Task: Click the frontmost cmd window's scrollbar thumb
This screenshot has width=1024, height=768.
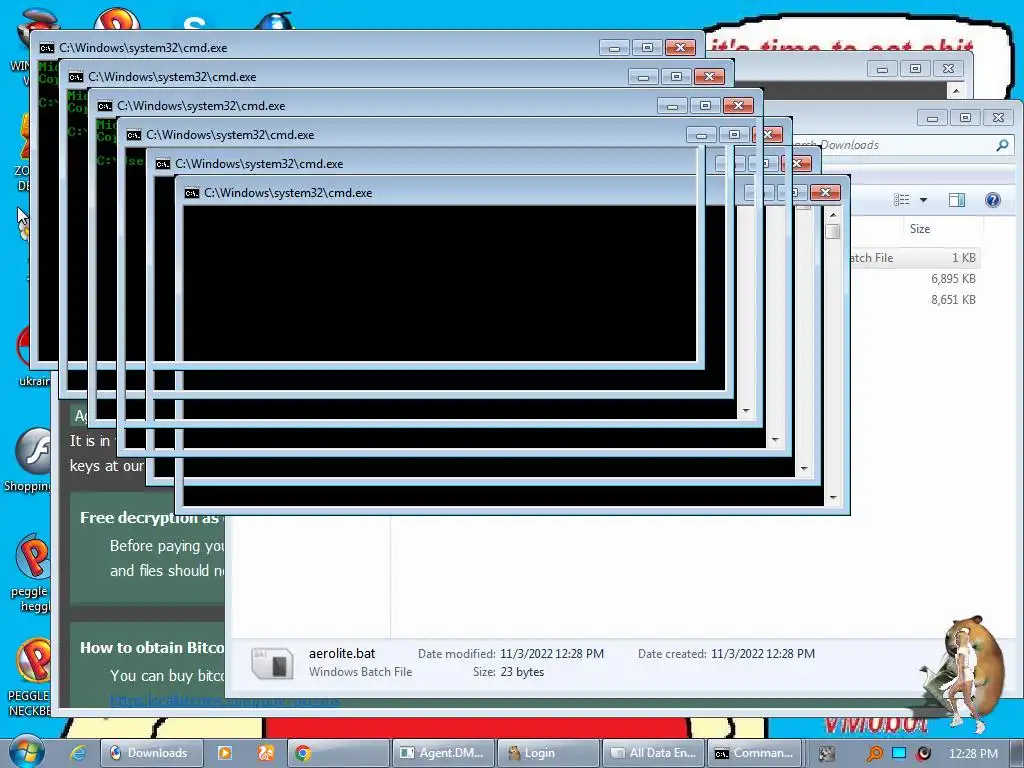Action: (x=833, y=231)
